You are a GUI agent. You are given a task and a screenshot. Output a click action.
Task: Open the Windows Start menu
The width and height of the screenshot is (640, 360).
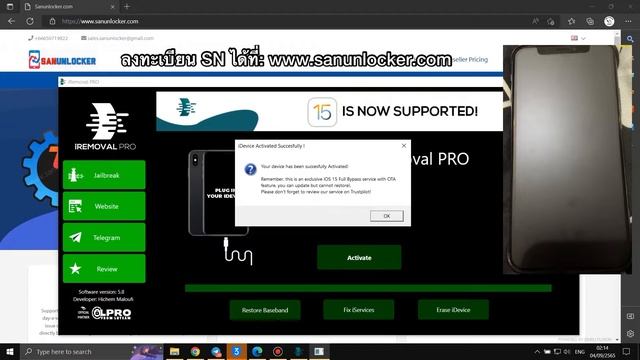coord(10,351)
